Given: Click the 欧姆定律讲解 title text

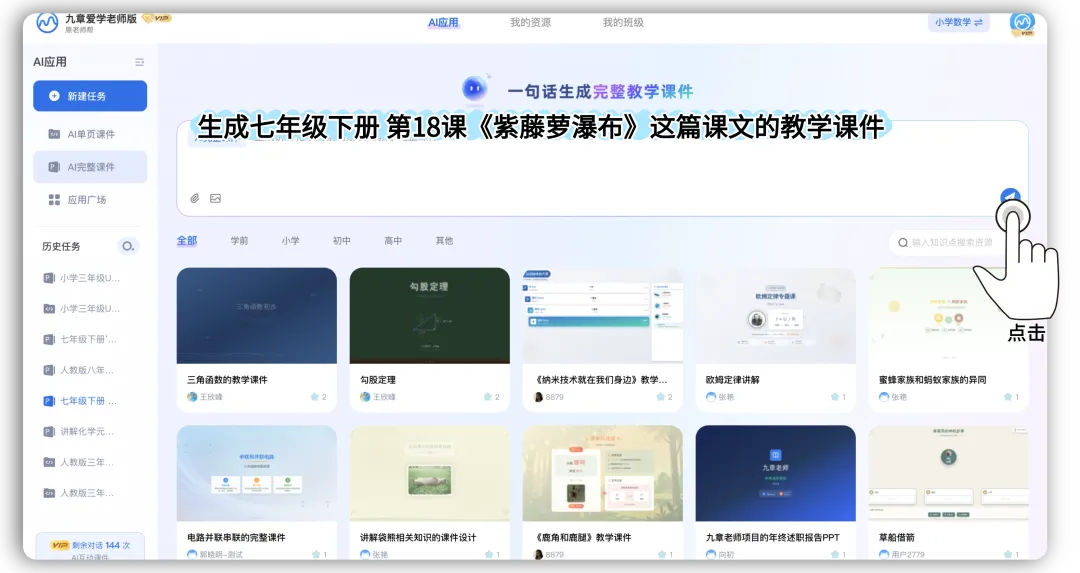Looking at the screenshot, I should [732, 379].
